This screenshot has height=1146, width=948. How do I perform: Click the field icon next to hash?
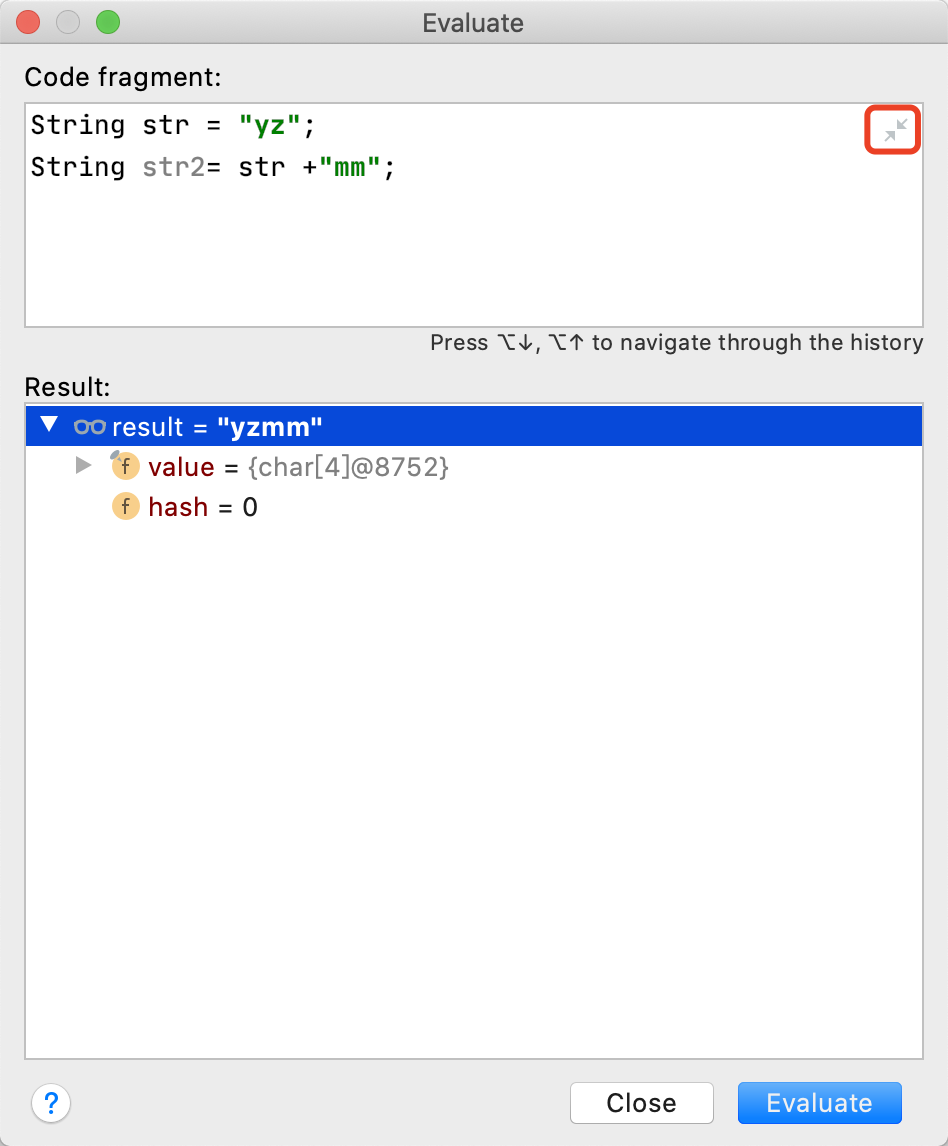pos(125,507)
